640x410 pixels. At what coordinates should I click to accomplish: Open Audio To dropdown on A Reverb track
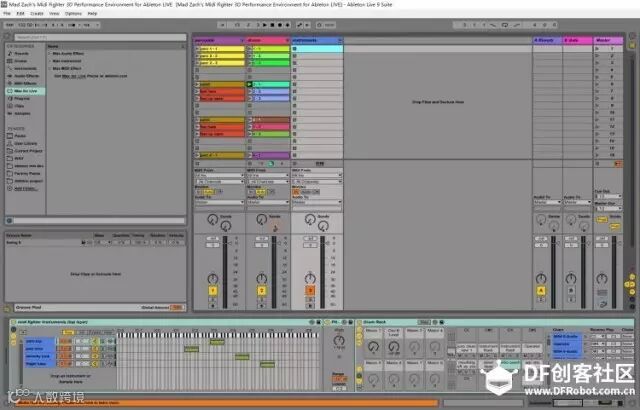(x=547, y=202)
